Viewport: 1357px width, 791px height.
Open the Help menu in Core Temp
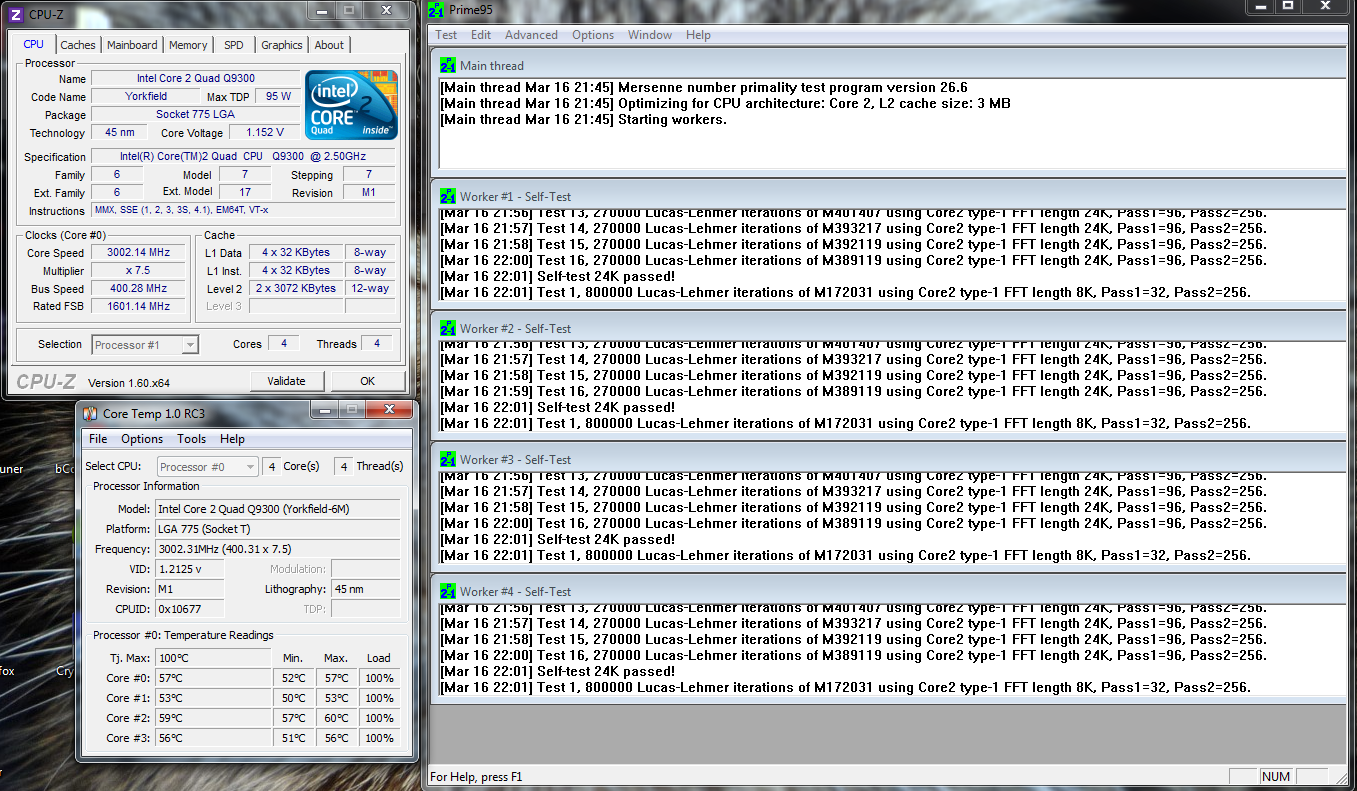pyautogui.click(x=232, y=439)
